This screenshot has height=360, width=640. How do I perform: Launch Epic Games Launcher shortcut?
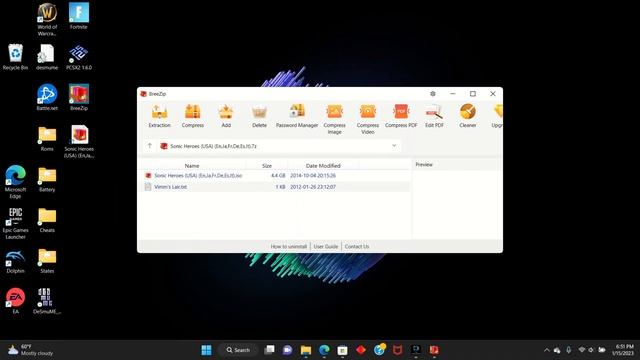pyautogui.click(x=15, y=223)
